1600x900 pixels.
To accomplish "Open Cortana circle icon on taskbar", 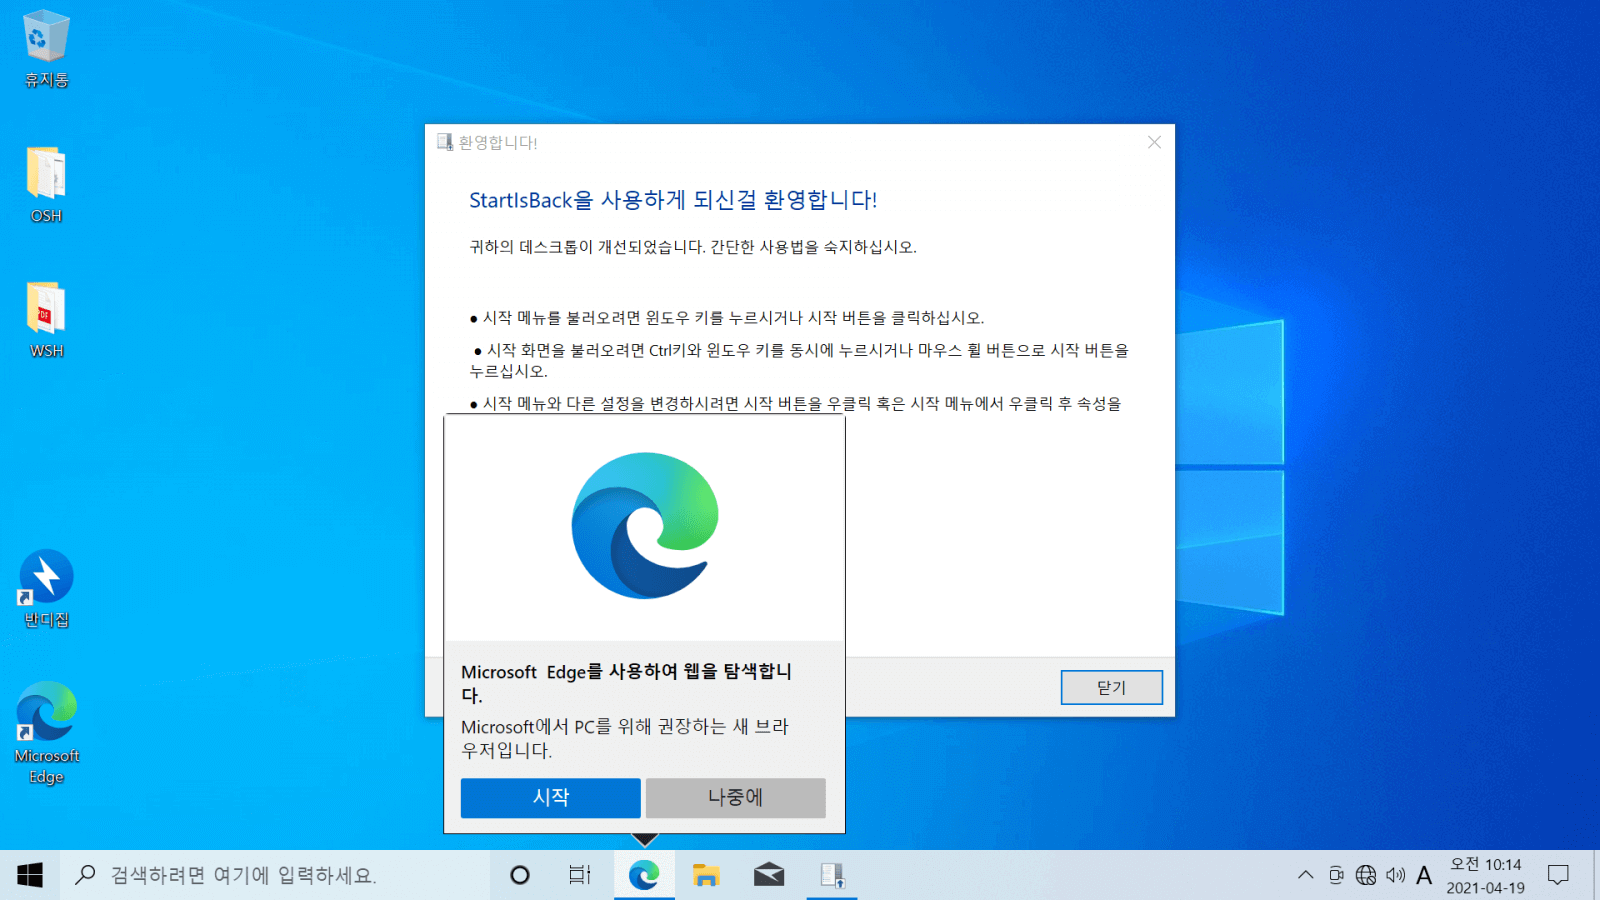I will (x=520, y=875).
